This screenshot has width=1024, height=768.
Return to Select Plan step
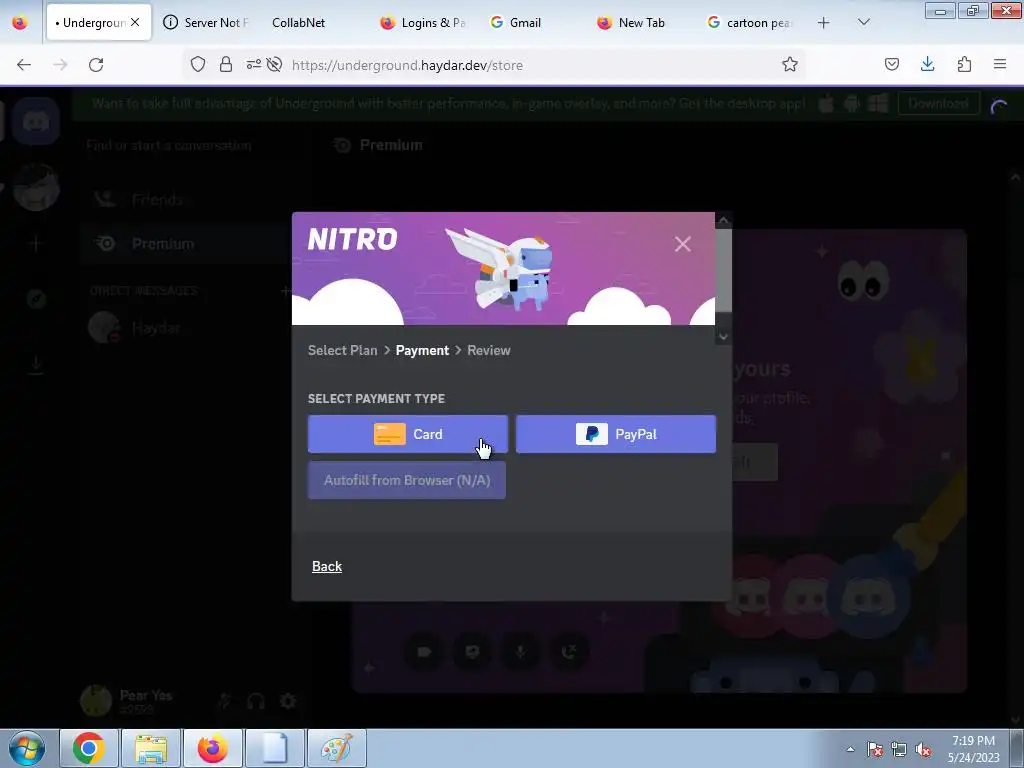[x=342, y=350]
